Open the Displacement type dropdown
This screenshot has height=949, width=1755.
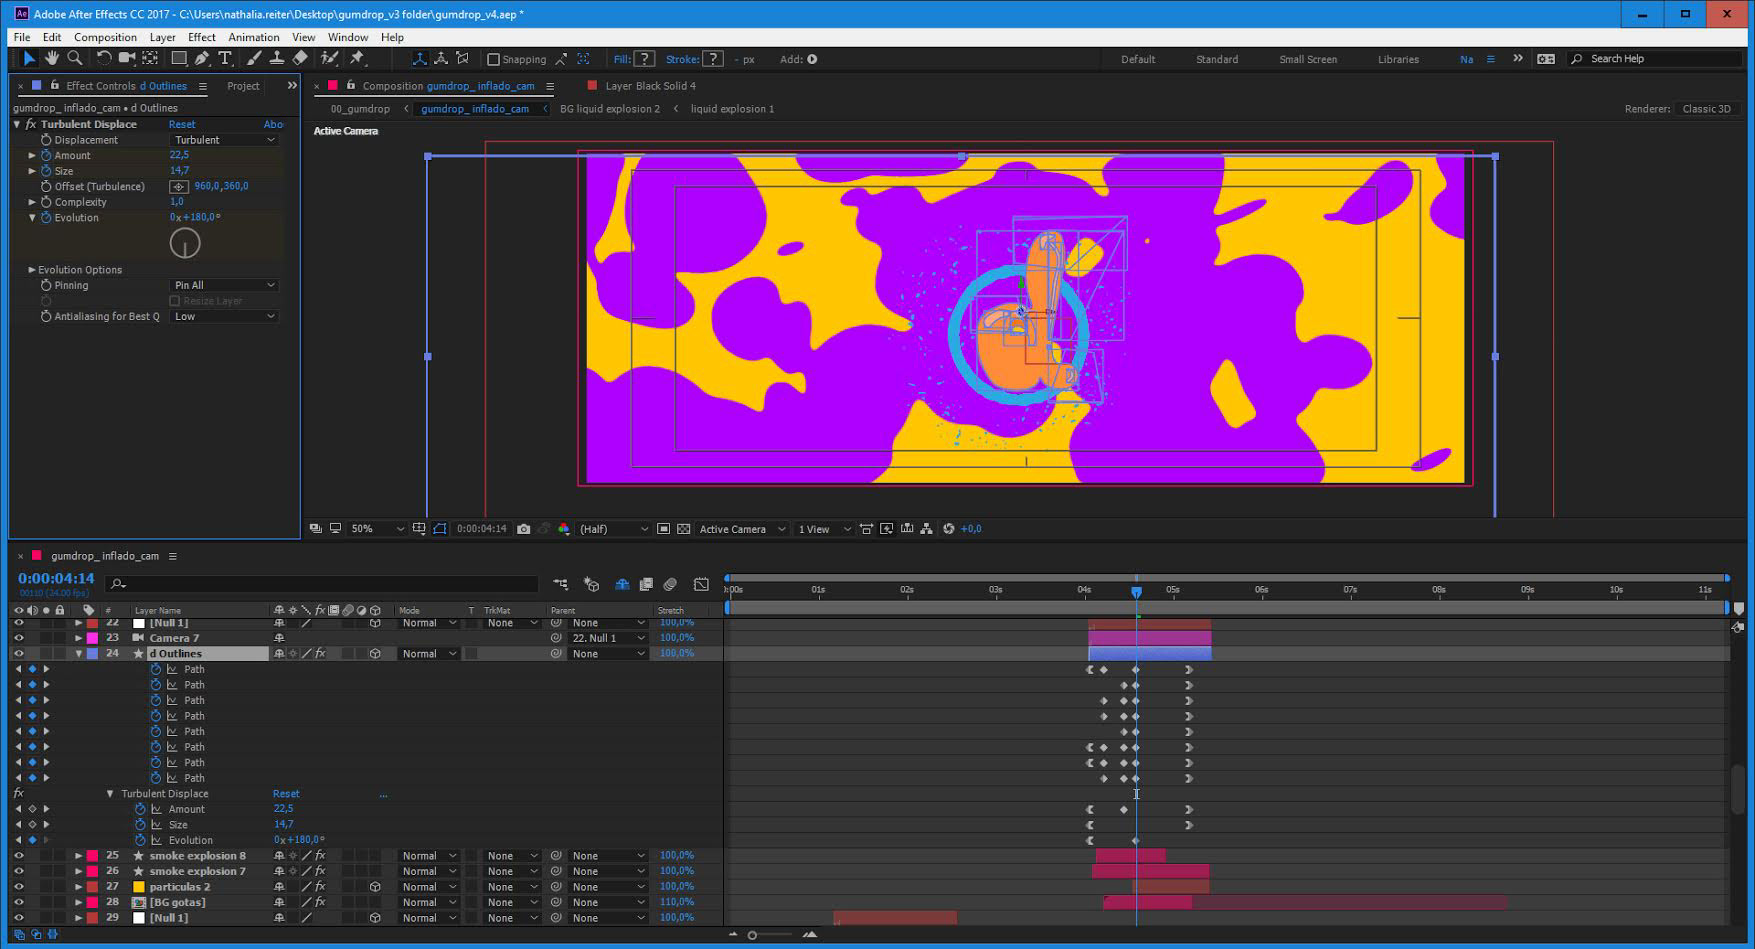[224, 140]
